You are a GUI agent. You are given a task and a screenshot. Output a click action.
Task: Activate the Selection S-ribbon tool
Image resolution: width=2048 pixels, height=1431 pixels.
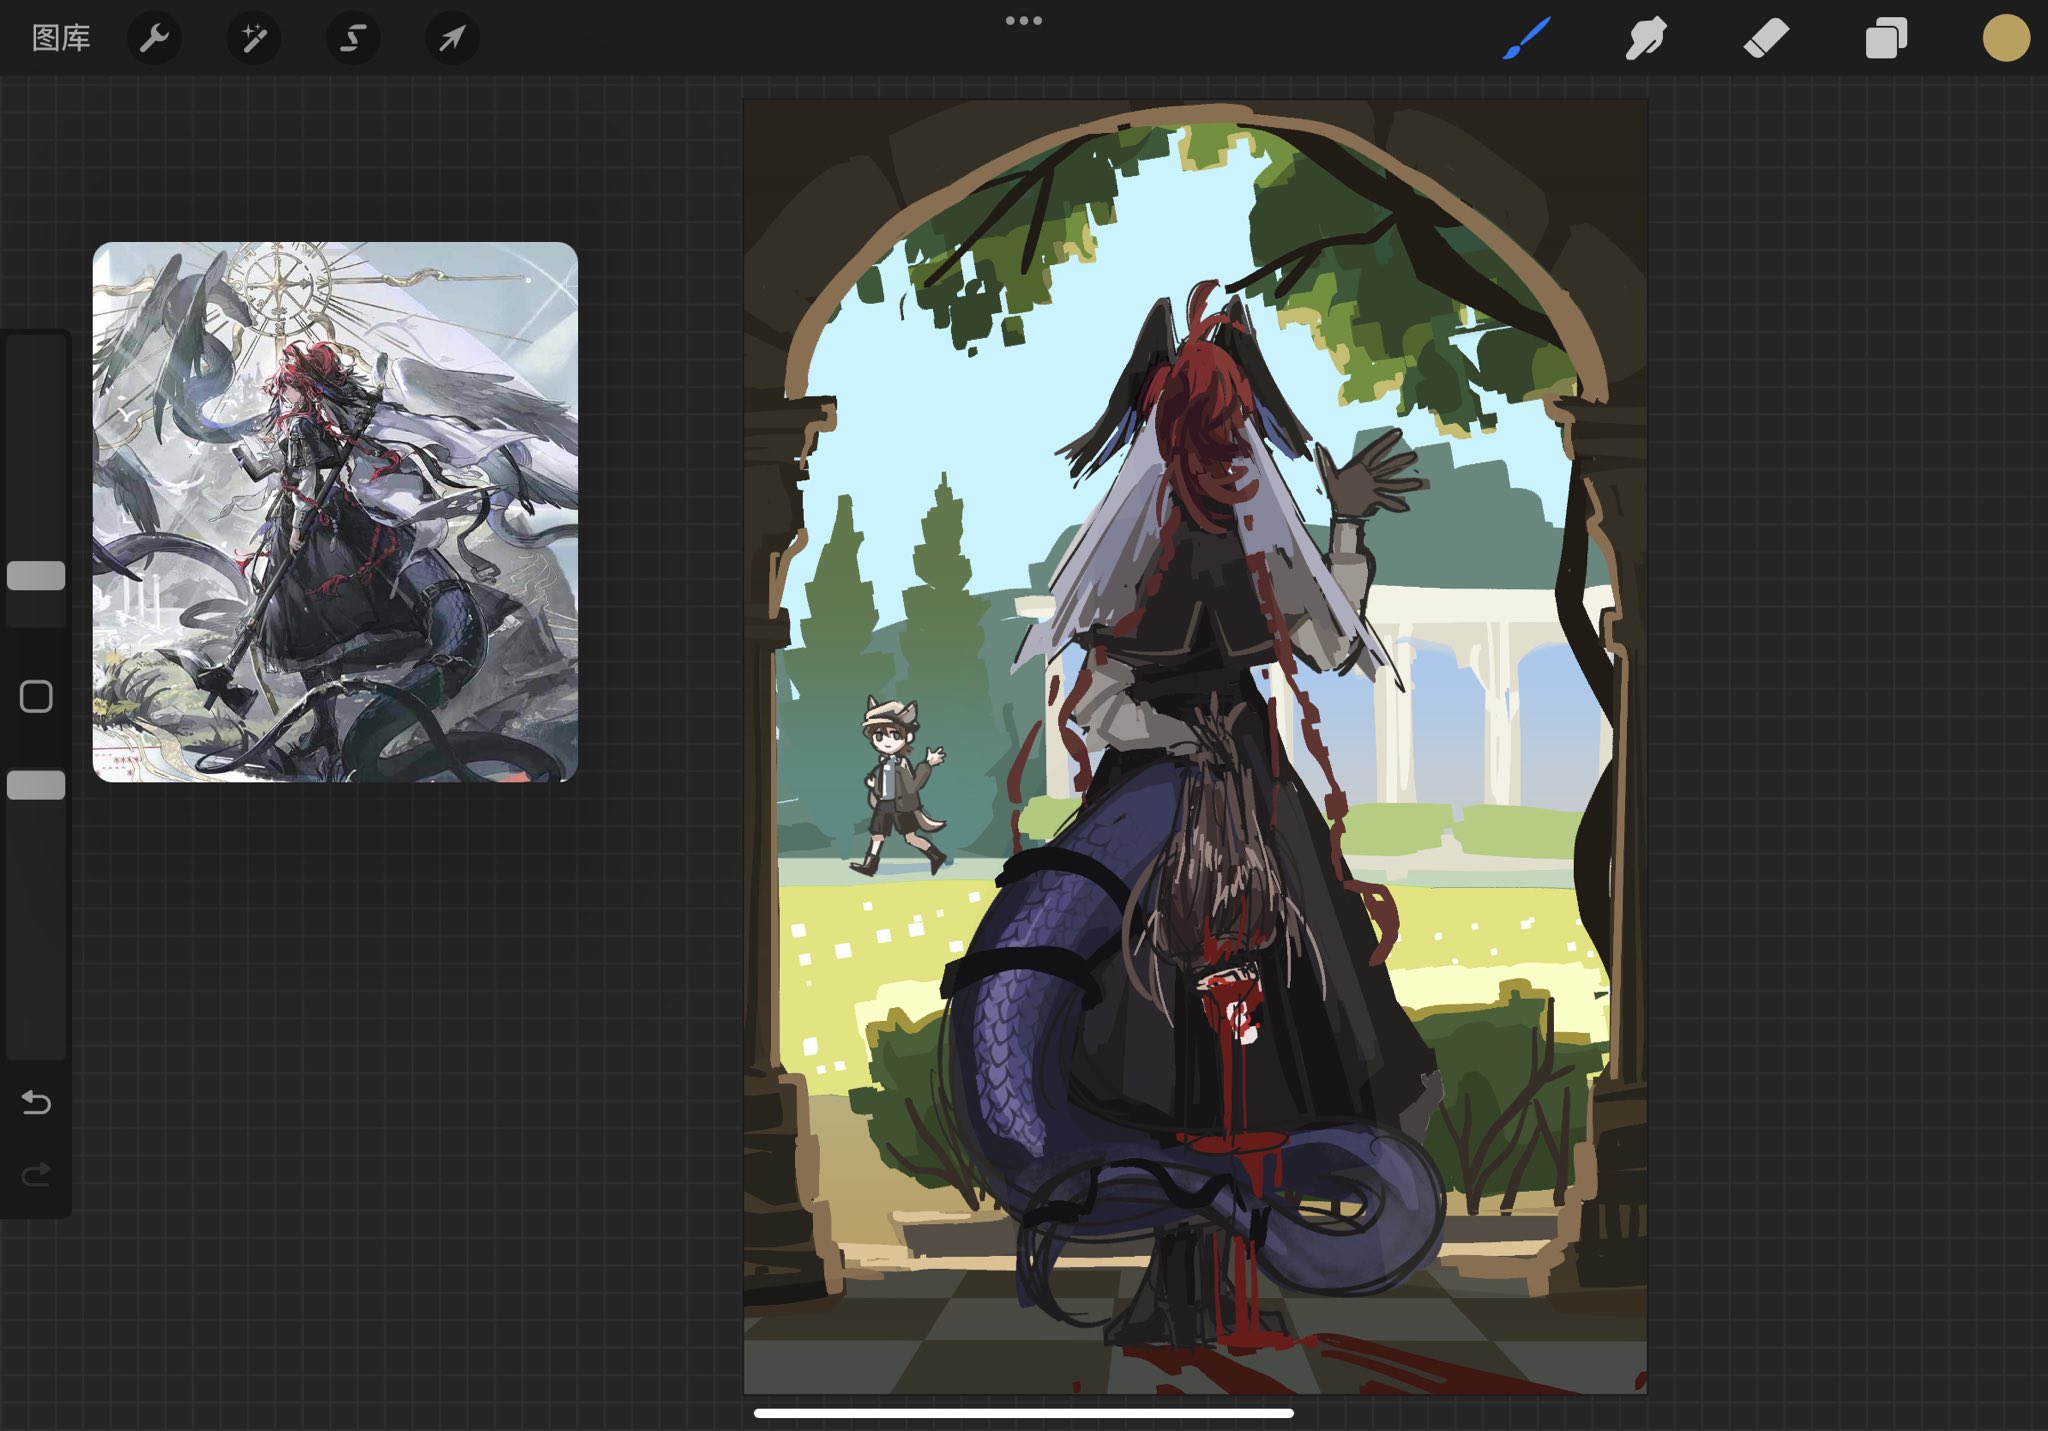[352, 39]
